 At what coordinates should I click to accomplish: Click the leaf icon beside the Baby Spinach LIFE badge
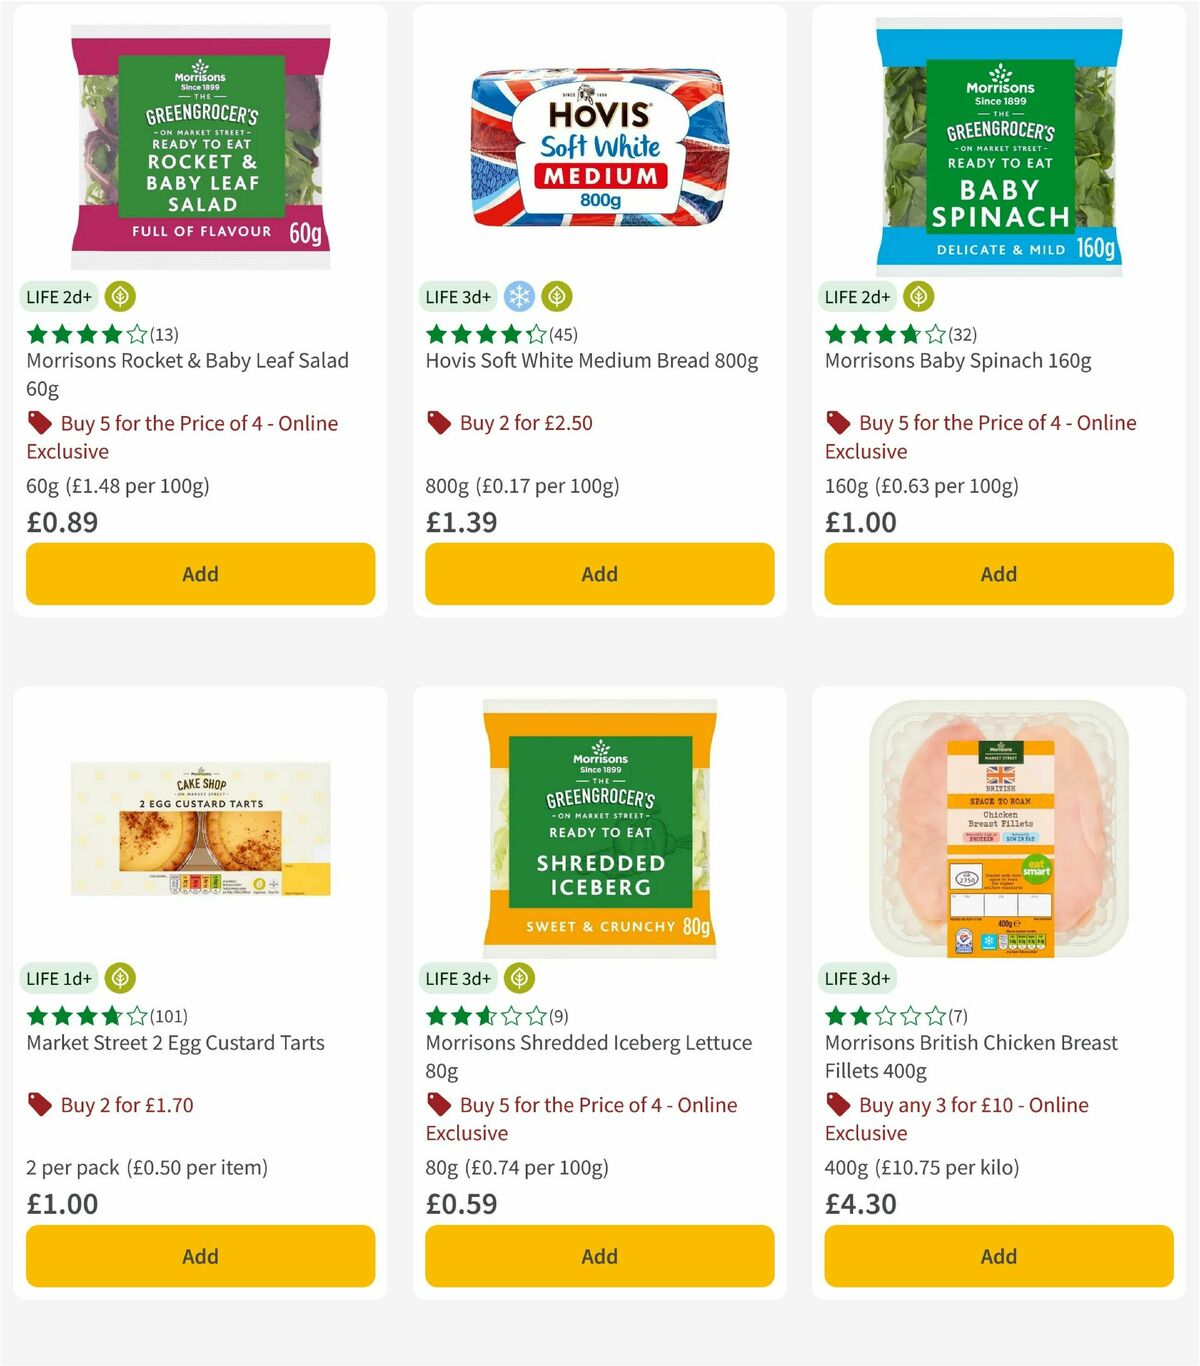coord(918,297)
